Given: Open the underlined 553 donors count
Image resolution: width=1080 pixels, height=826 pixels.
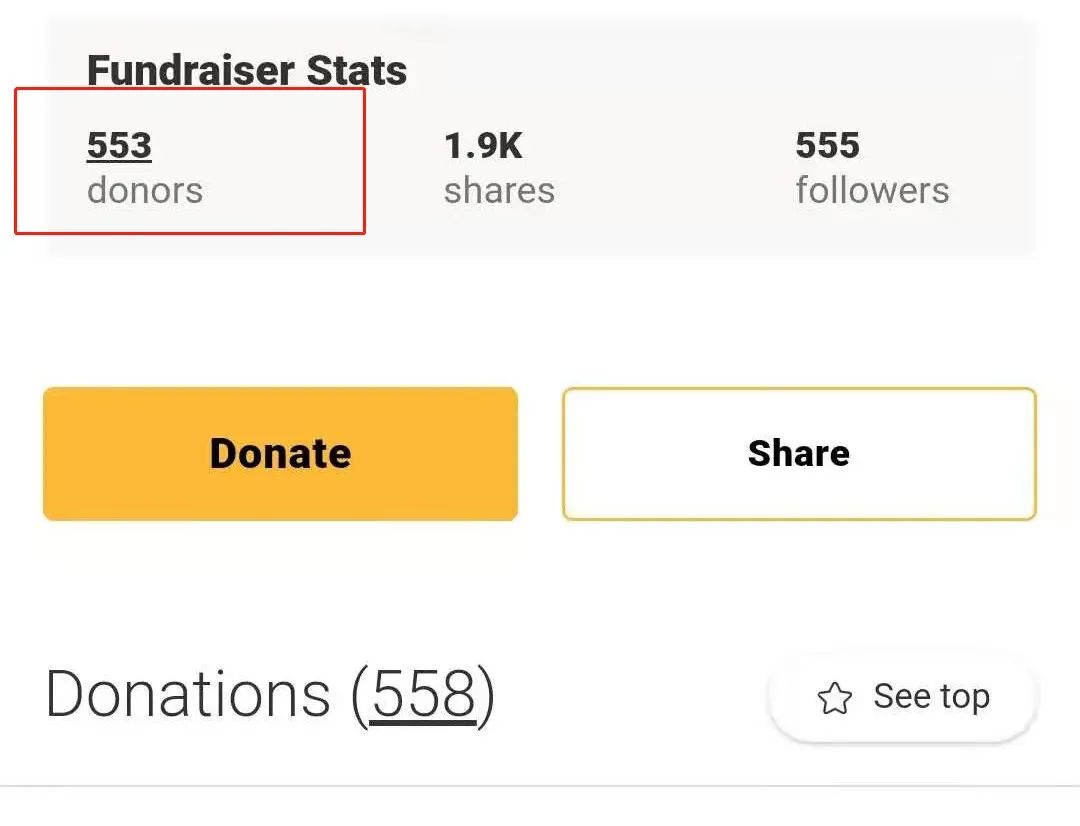Looking at the screenshot, I should 119,145.
